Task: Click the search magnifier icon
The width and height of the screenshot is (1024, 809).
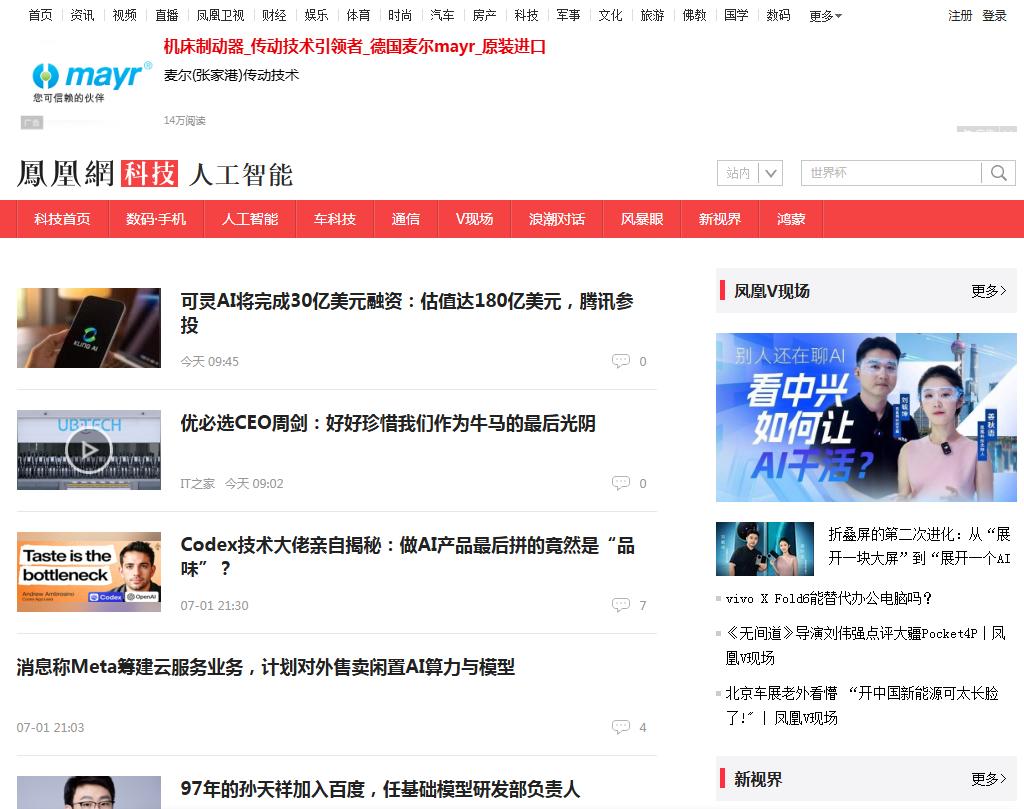Action: coord(999,173)
